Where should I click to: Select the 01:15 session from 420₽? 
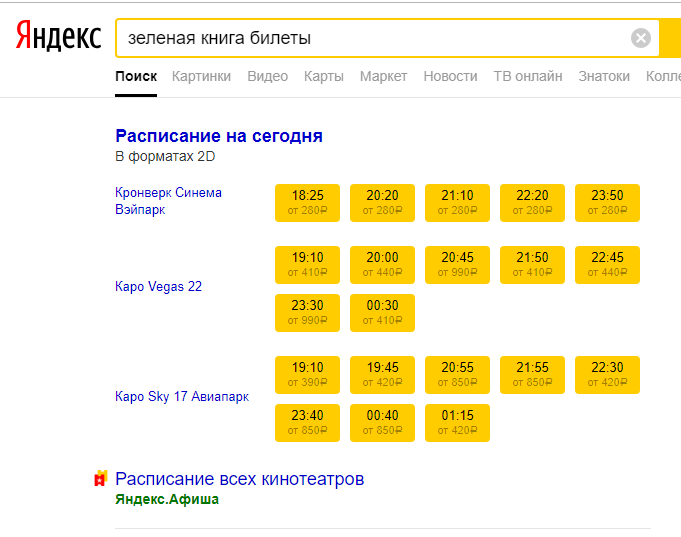pos(457,423)
